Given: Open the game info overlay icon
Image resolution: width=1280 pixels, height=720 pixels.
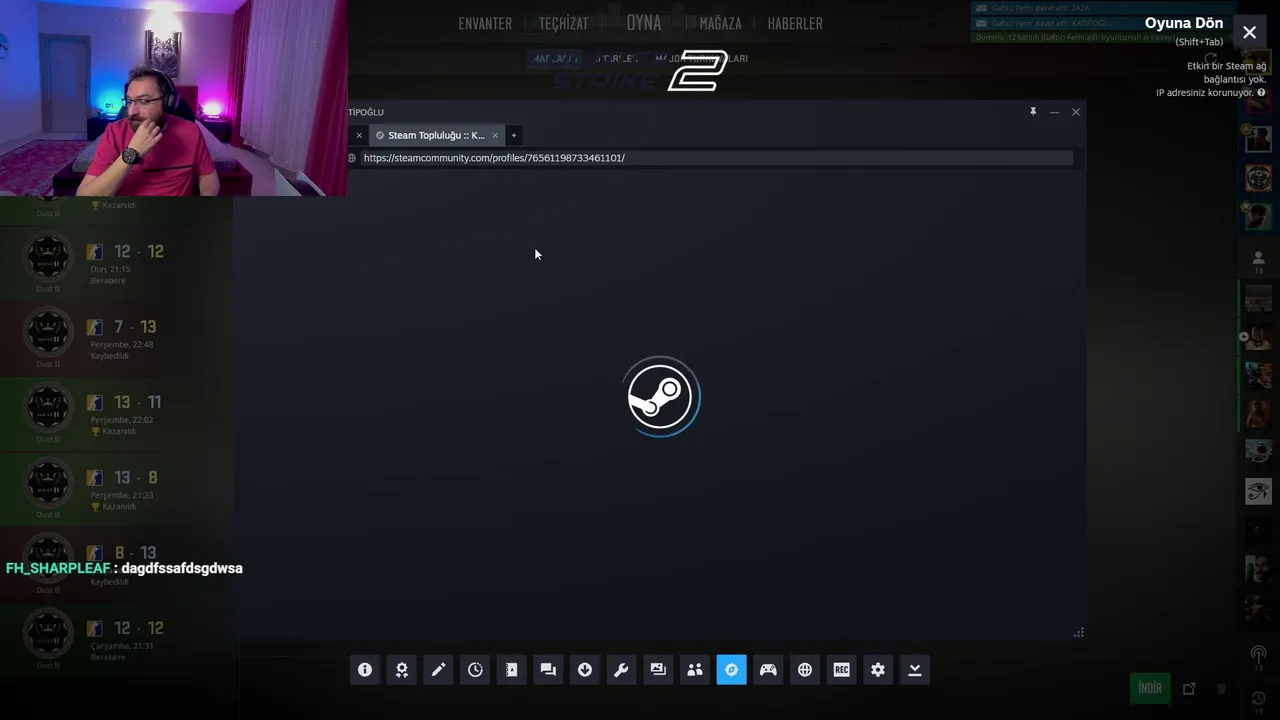Looking at the screenshot, I should [365, 670].
